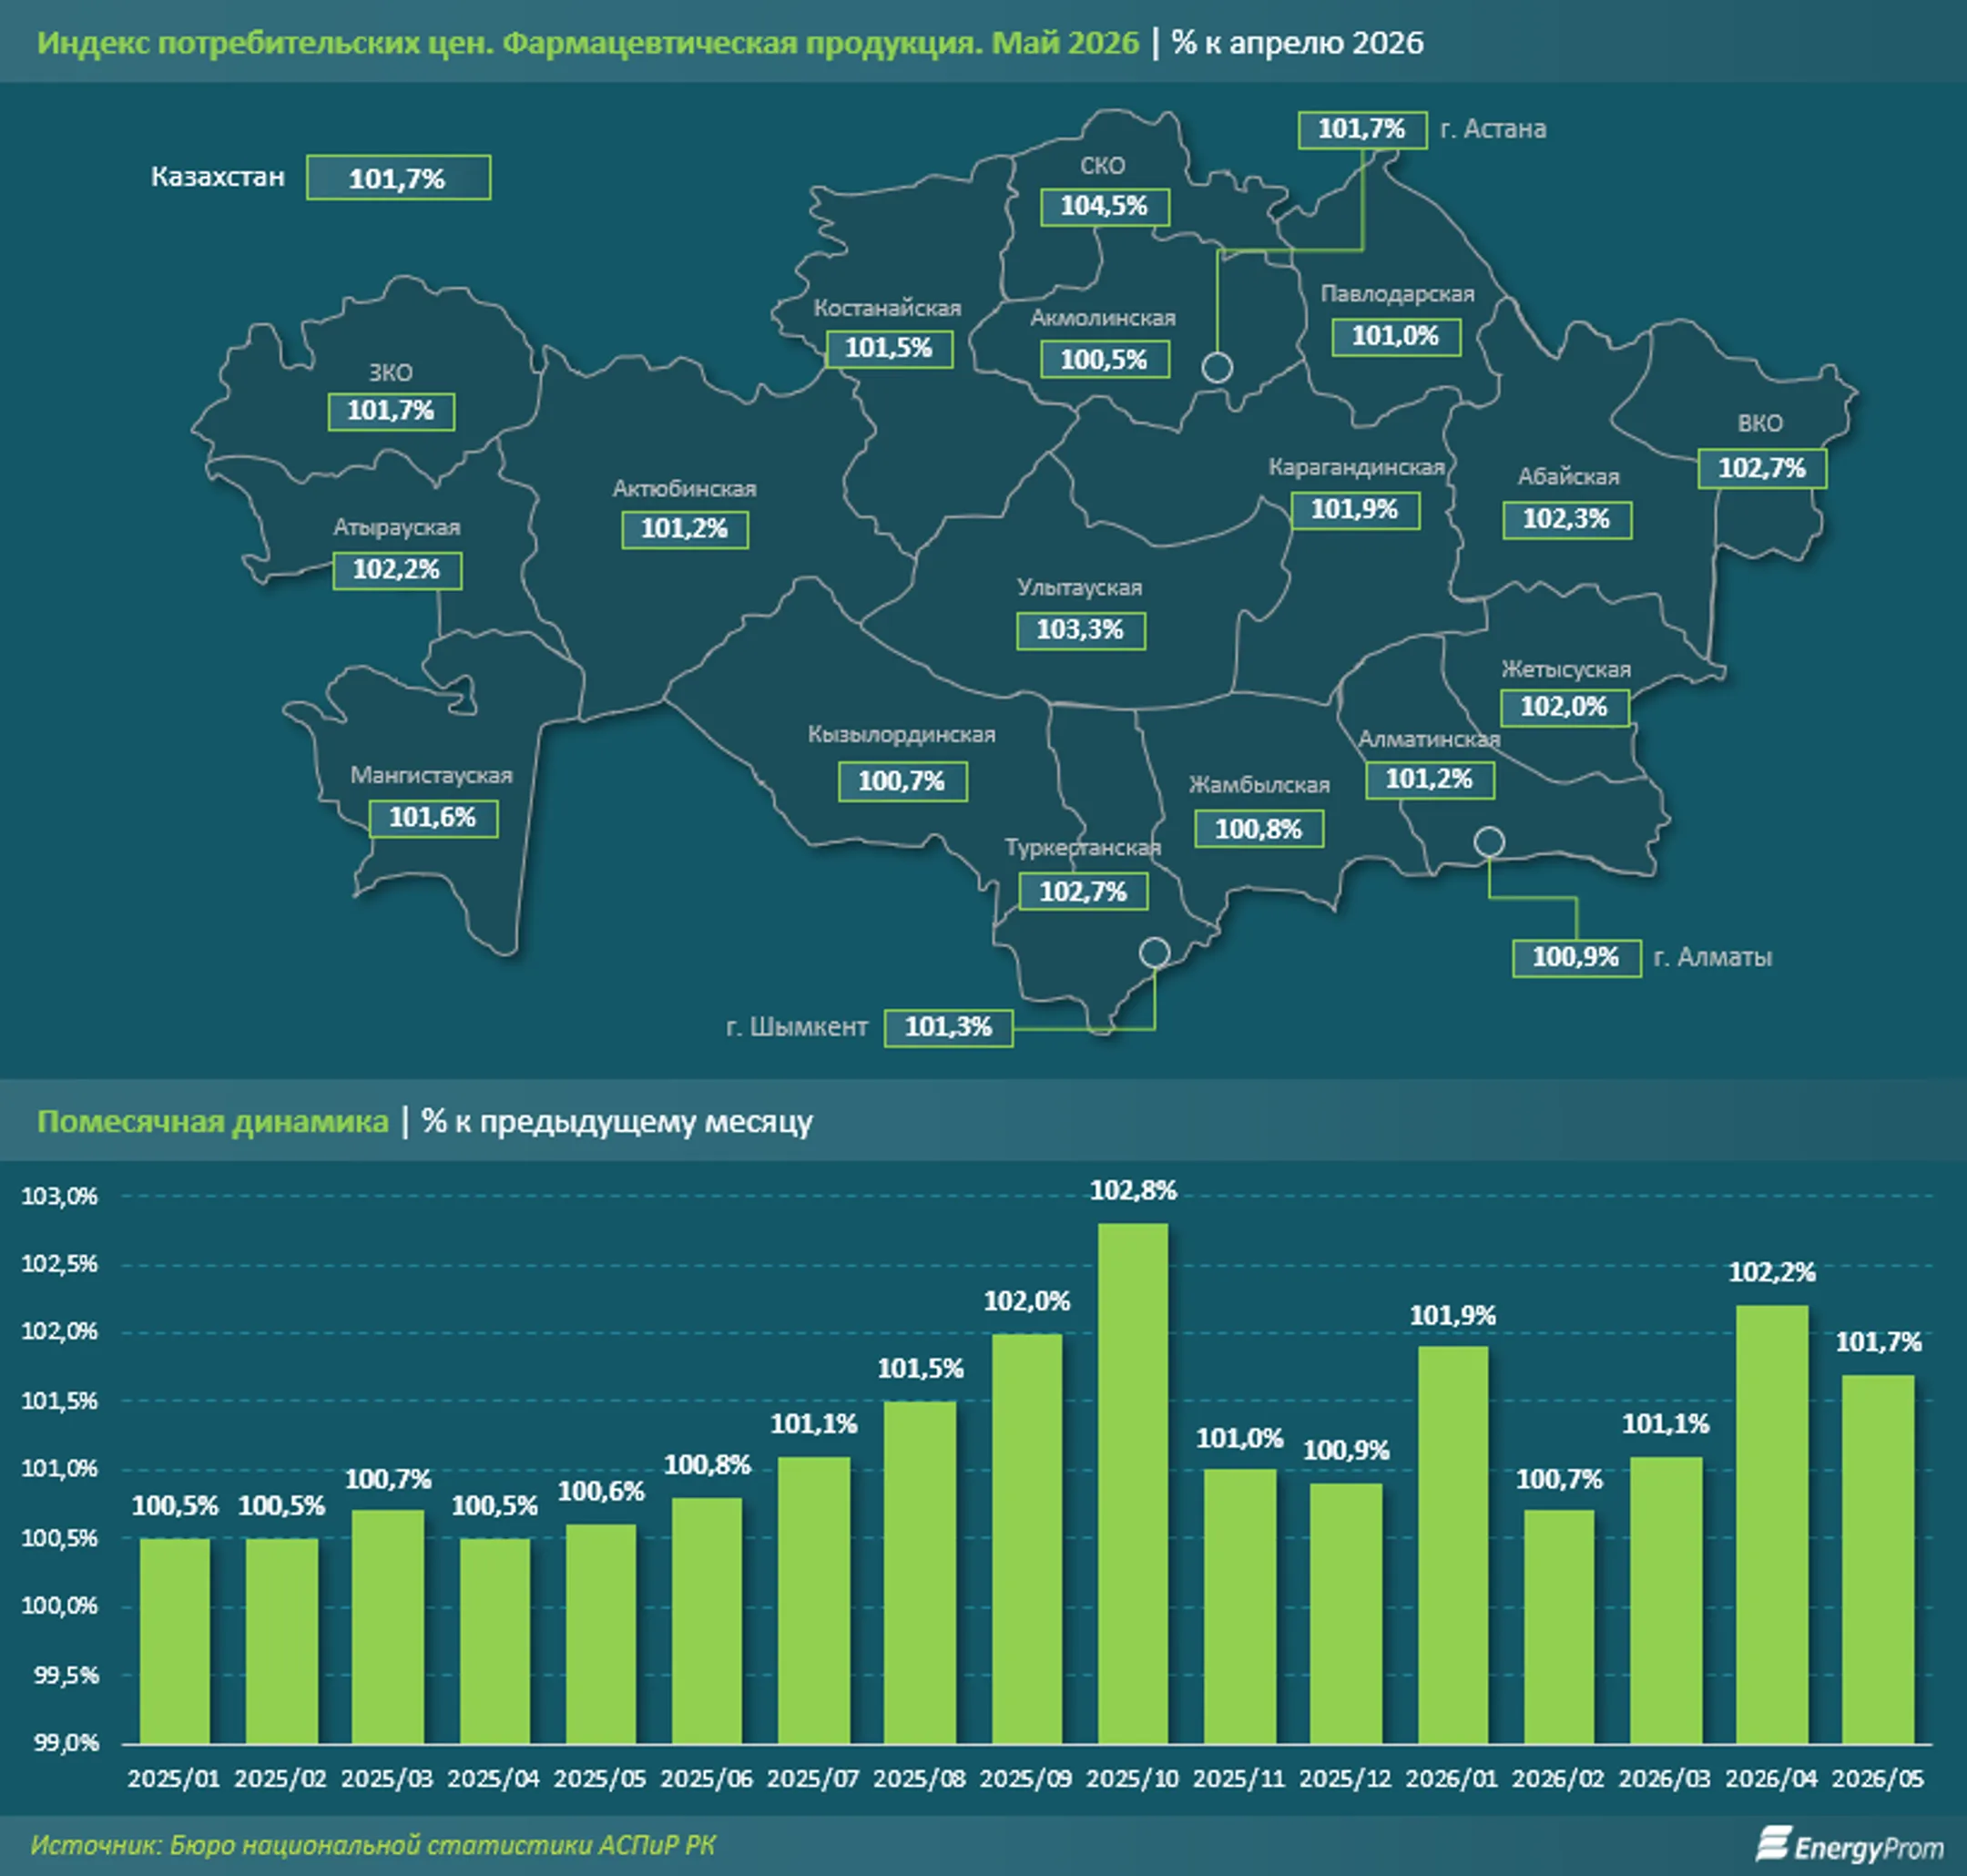The image size is (1967, 1876).
Task: Click the Мангистауская 101,6% label box
Action: [433, 818]
